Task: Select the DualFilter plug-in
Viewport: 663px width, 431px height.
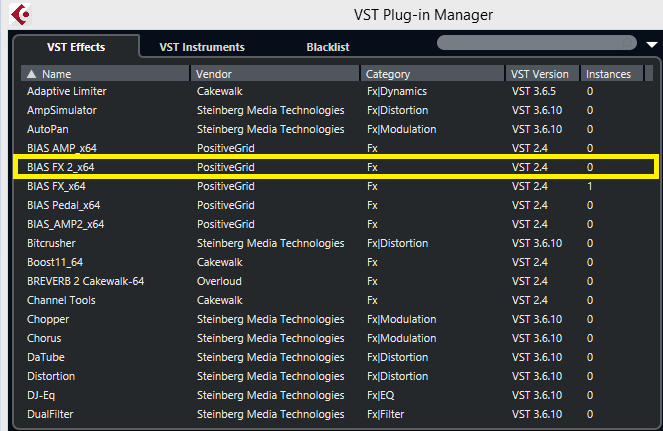Action: click(336, 415)
